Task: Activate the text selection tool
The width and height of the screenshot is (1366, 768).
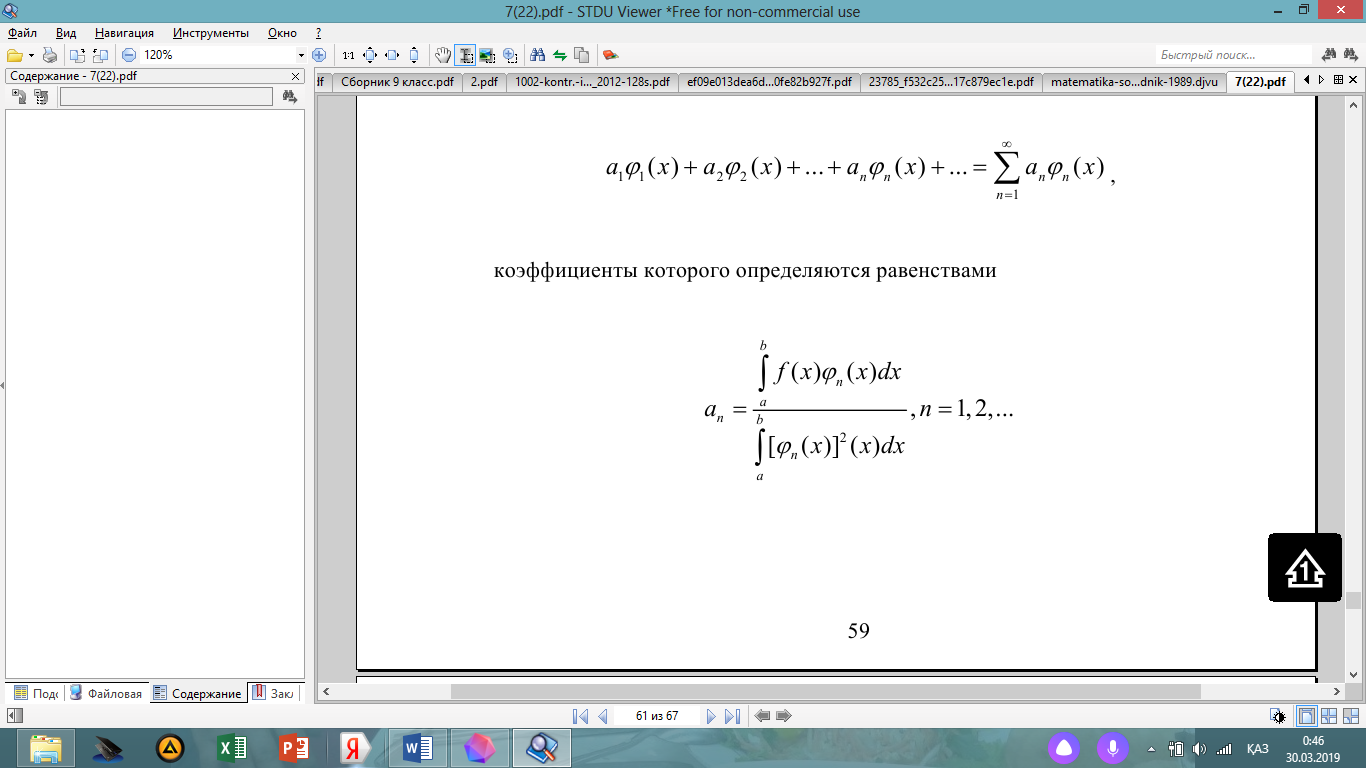Action: [465, 55]
